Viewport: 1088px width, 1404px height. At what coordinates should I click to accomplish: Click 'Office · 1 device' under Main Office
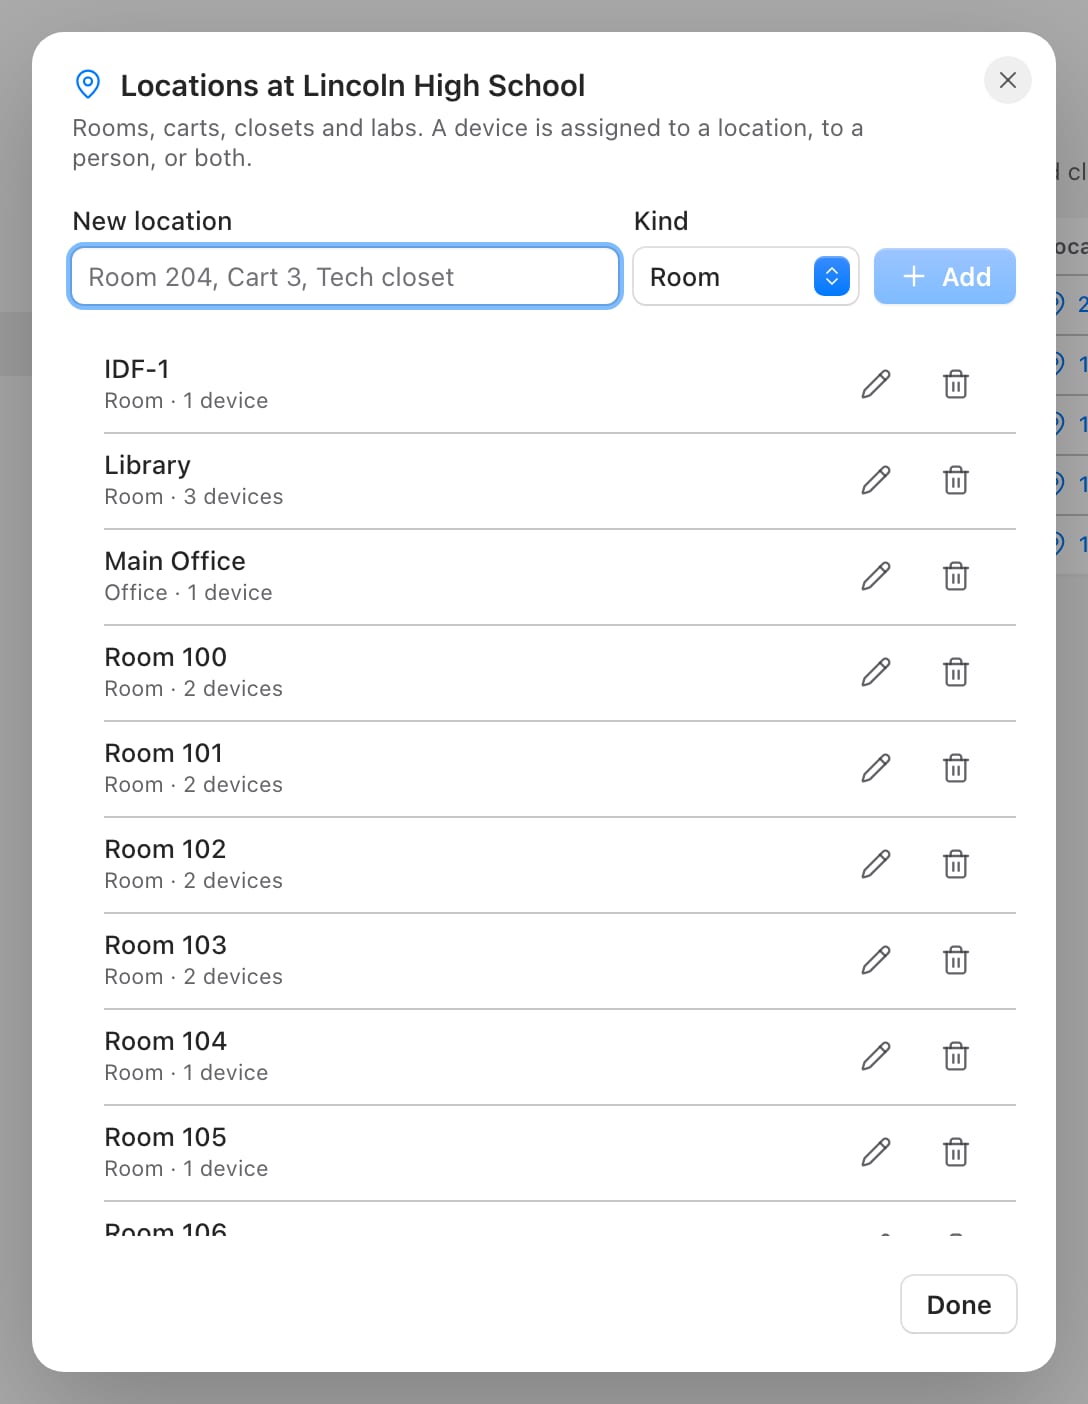(189, 593)
